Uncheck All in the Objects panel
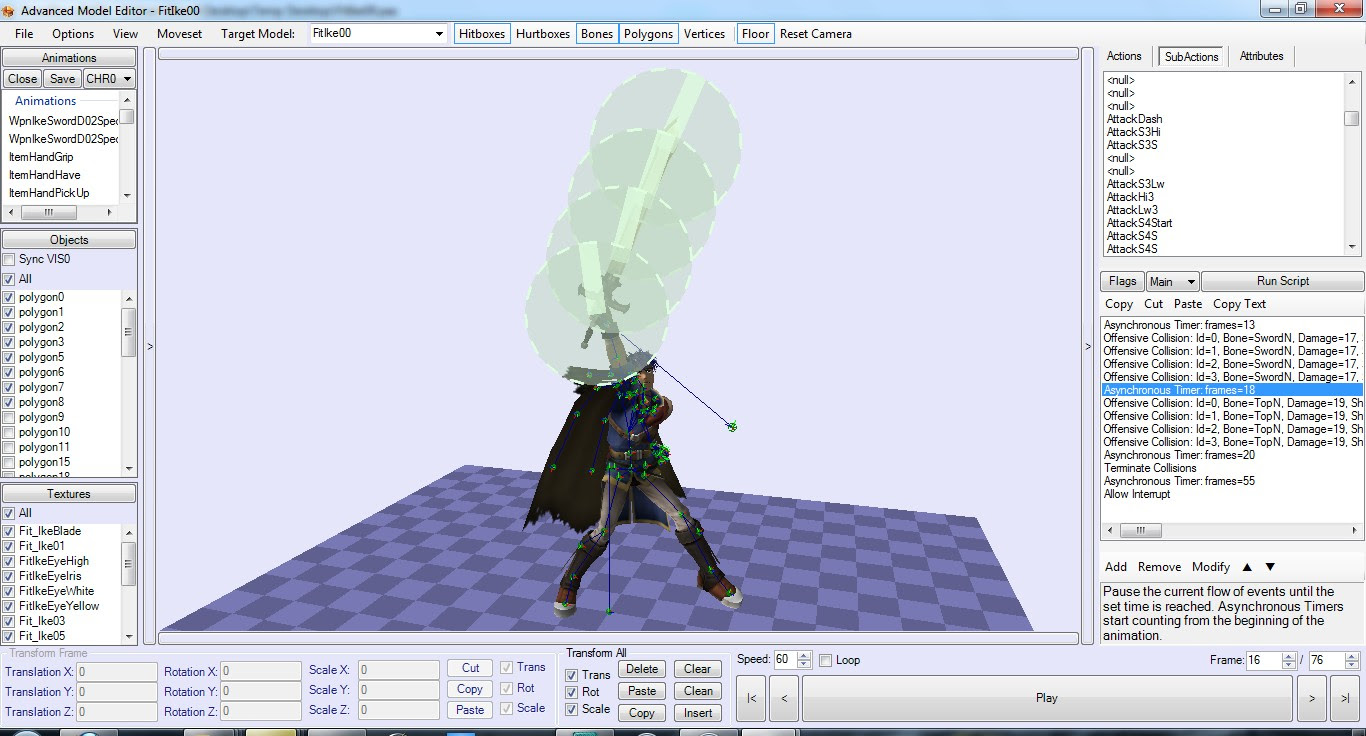This screenshot has height=736, width=1366. click(10, 279)
